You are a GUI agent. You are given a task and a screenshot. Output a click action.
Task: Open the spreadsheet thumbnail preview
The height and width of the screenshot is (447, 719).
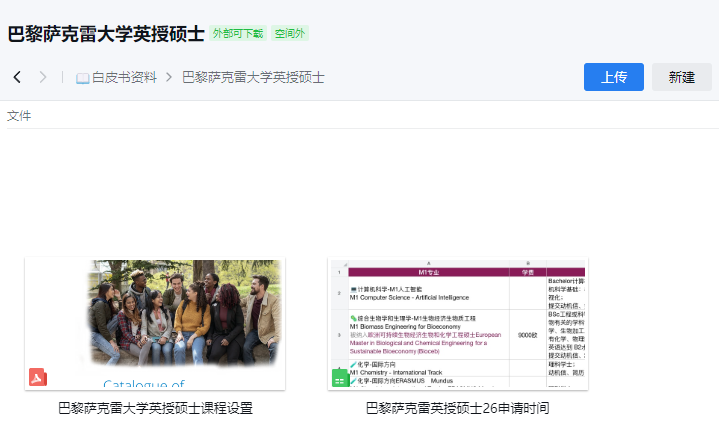click(458, 324)
